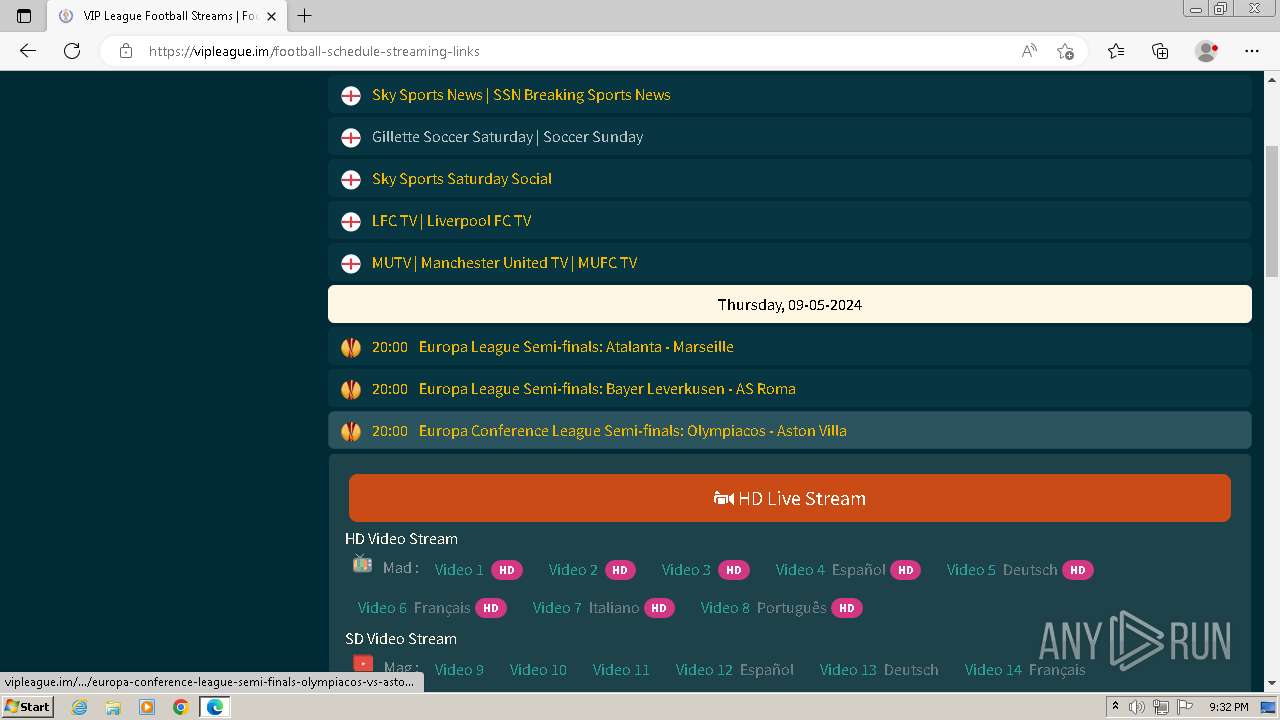This screenshot has height=720, width=1280.
Task: Open Read aloud icon in address bar
Action: point(1029,51)
